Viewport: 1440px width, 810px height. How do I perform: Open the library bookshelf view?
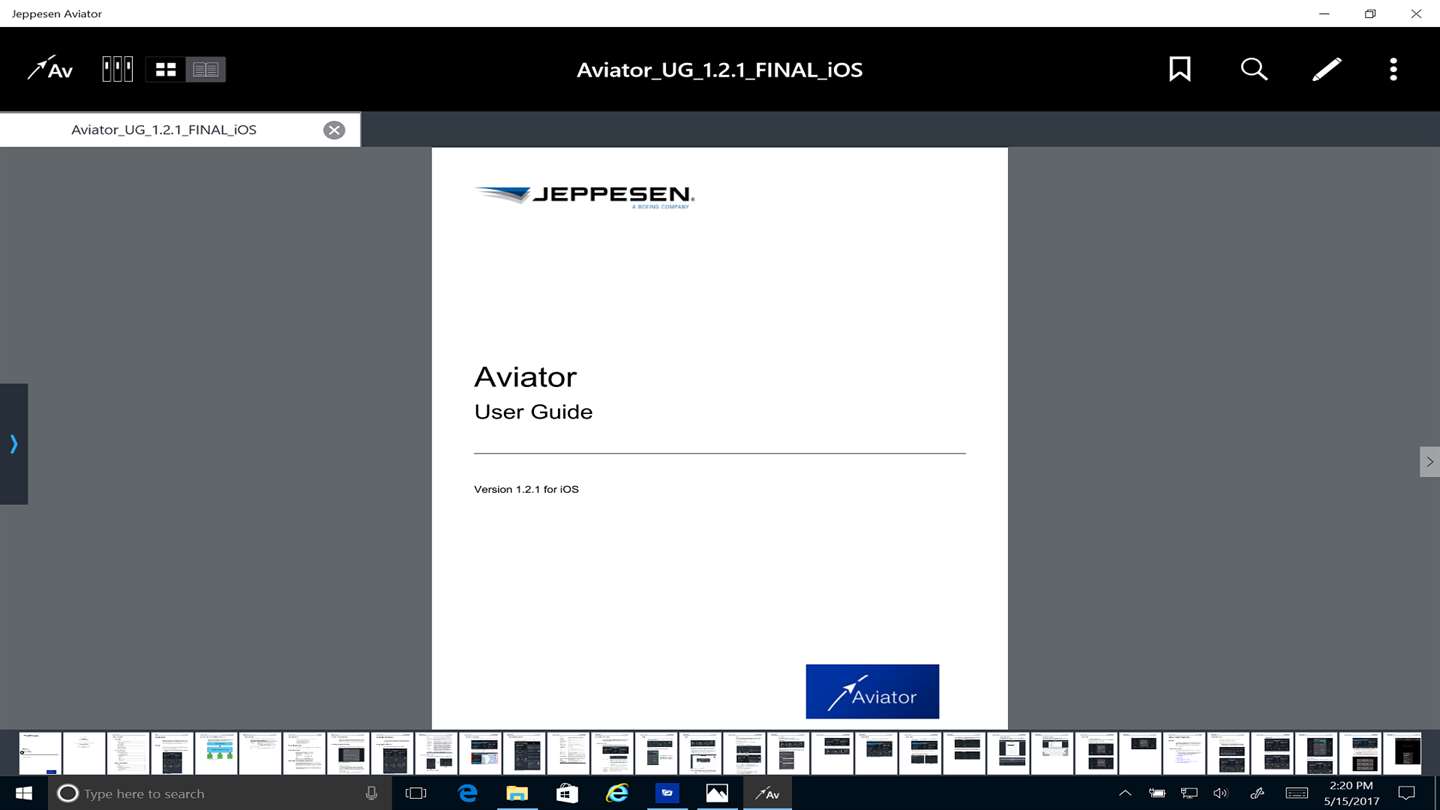click(x=117, y=69)
